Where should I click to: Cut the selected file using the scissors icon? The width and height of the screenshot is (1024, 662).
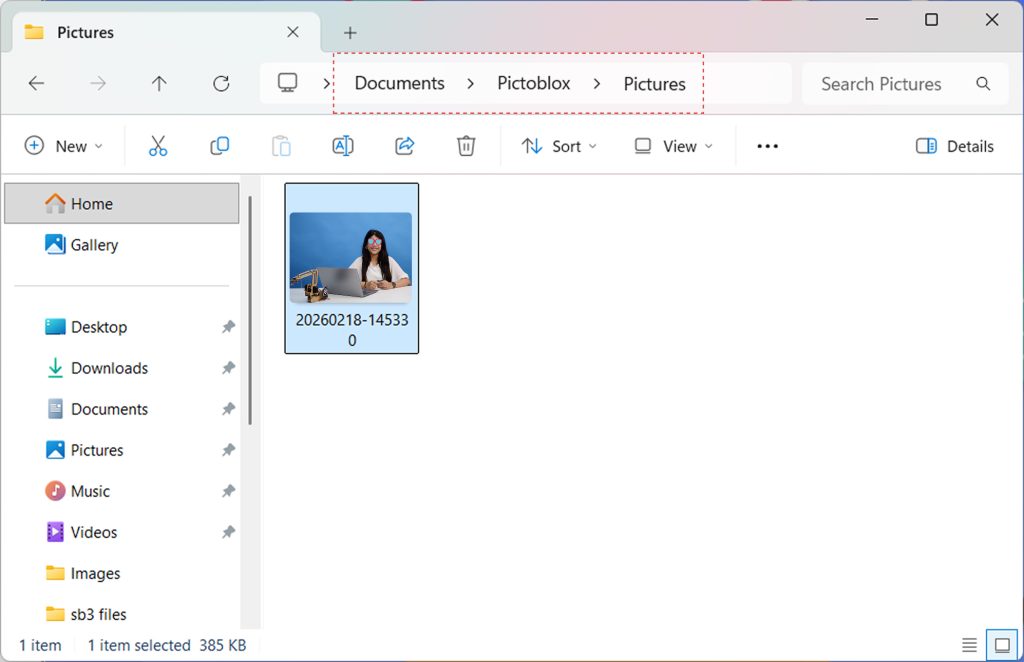[x=157, y=145]
